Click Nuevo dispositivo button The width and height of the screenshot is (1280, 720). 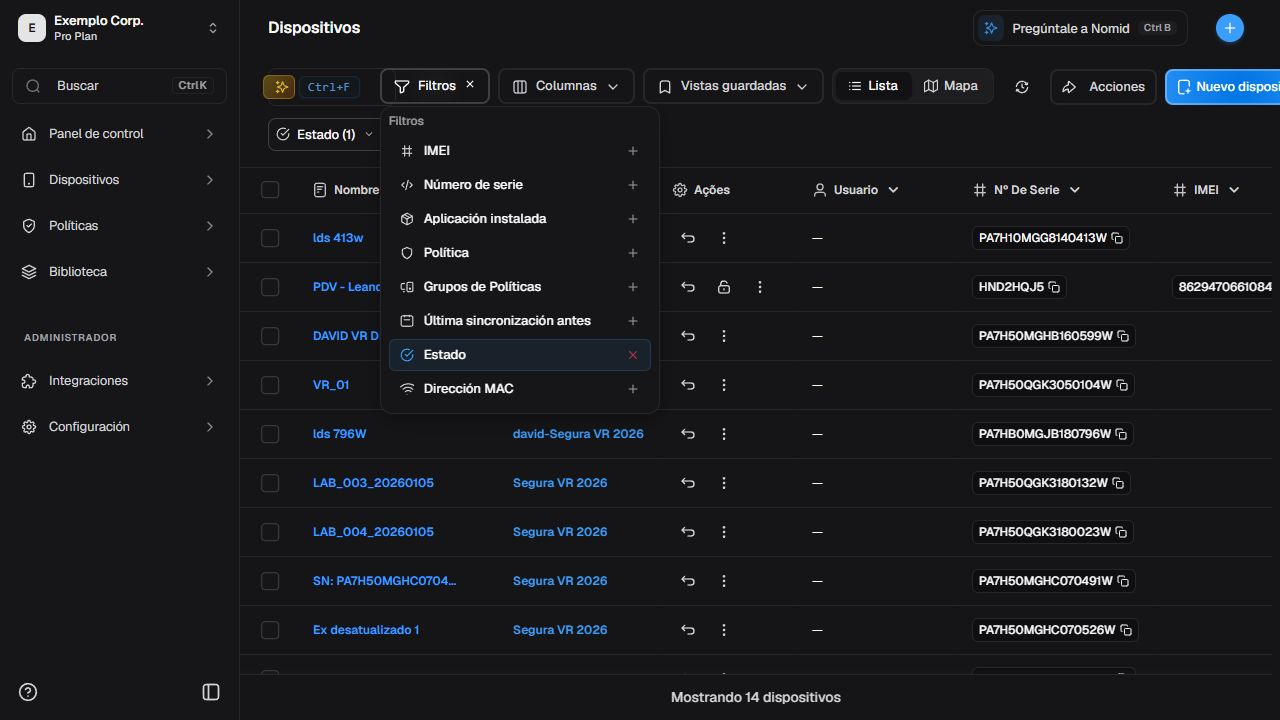pyautogui.click(x=1223, y=87)
